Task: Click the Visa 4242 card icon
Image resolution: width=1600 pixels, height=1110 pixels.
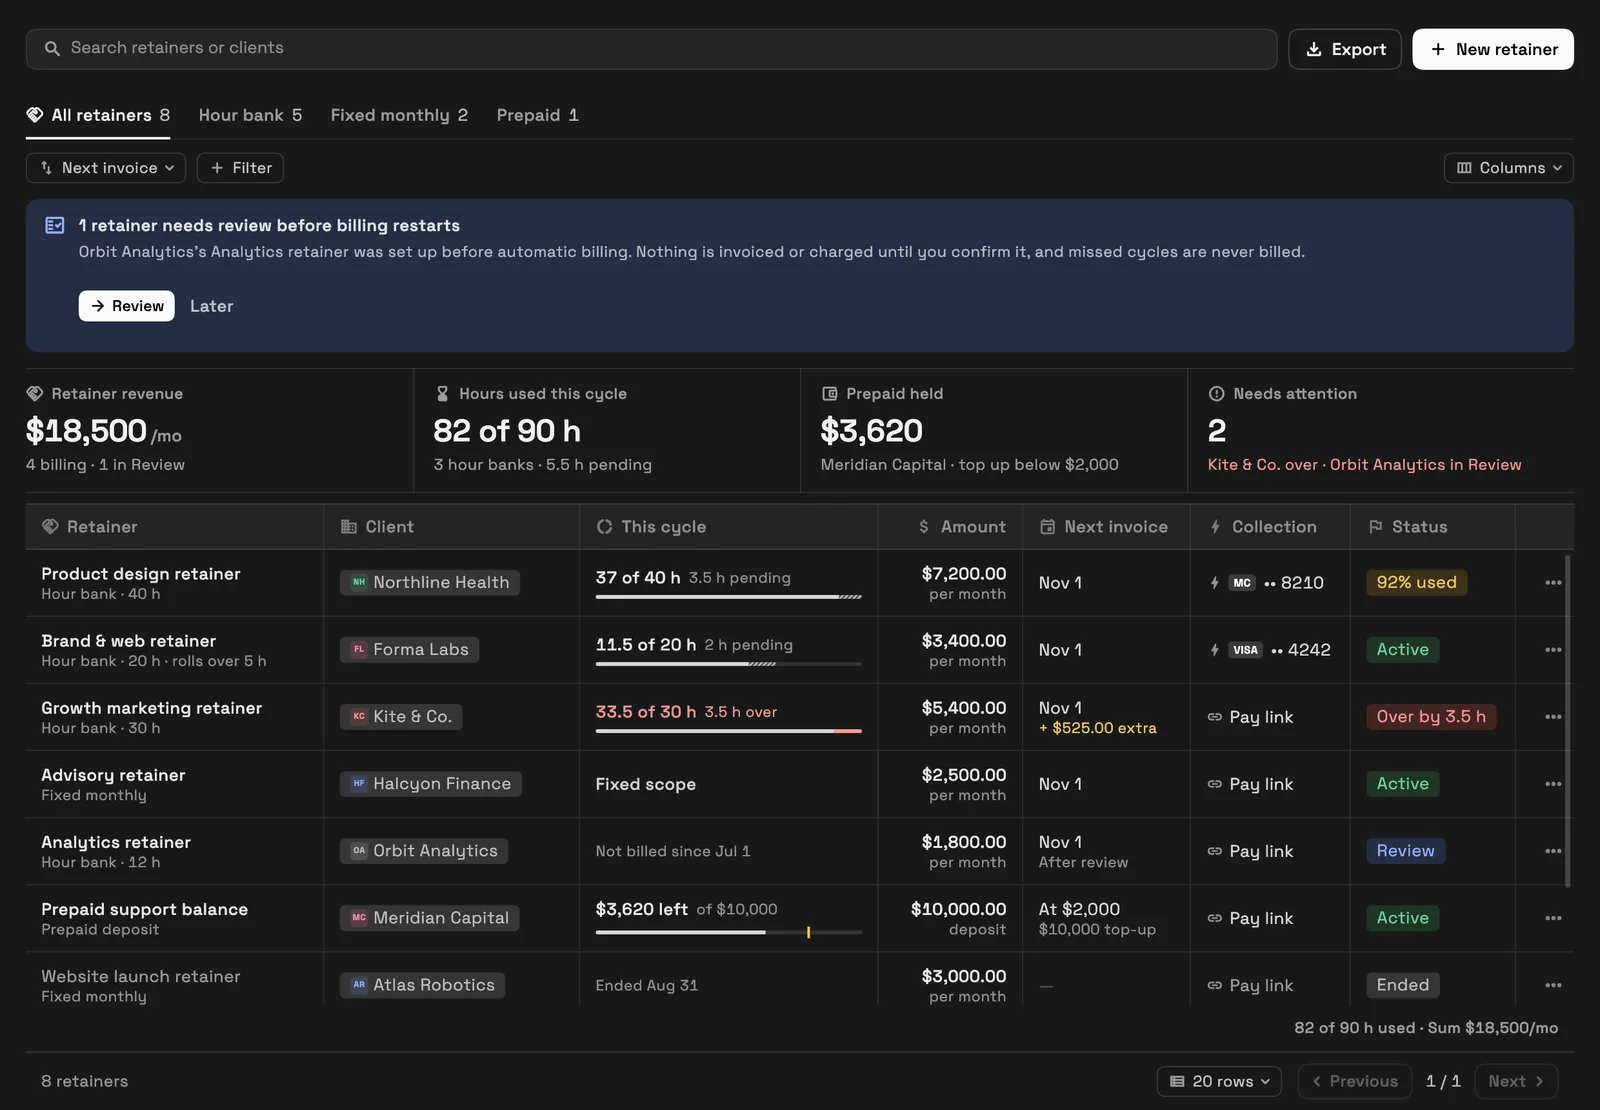Action: click(1245, 650)
